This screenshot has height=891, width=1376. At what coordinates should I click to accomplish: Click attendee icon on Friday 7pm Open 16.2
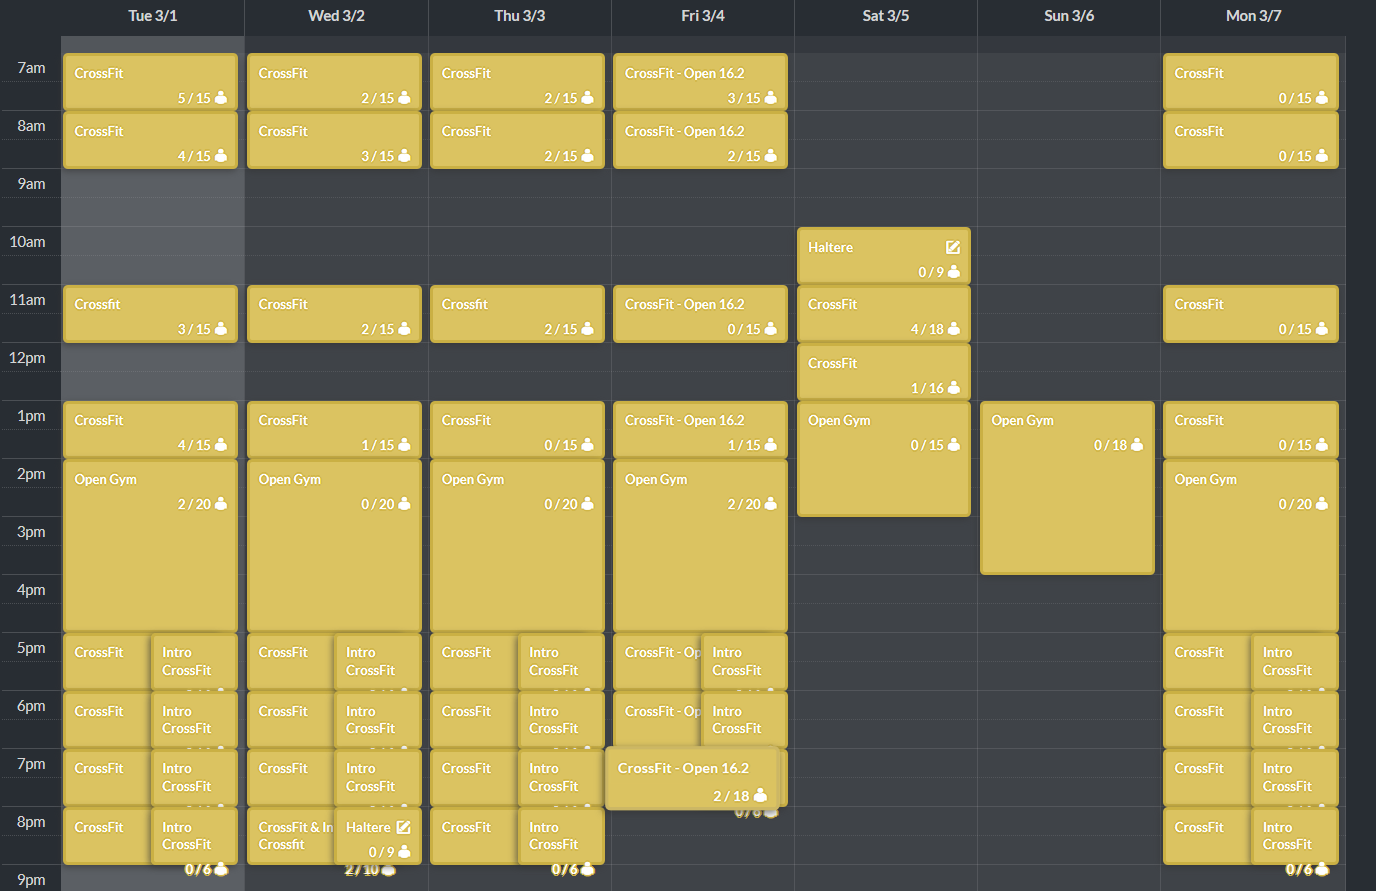point(760,796)
